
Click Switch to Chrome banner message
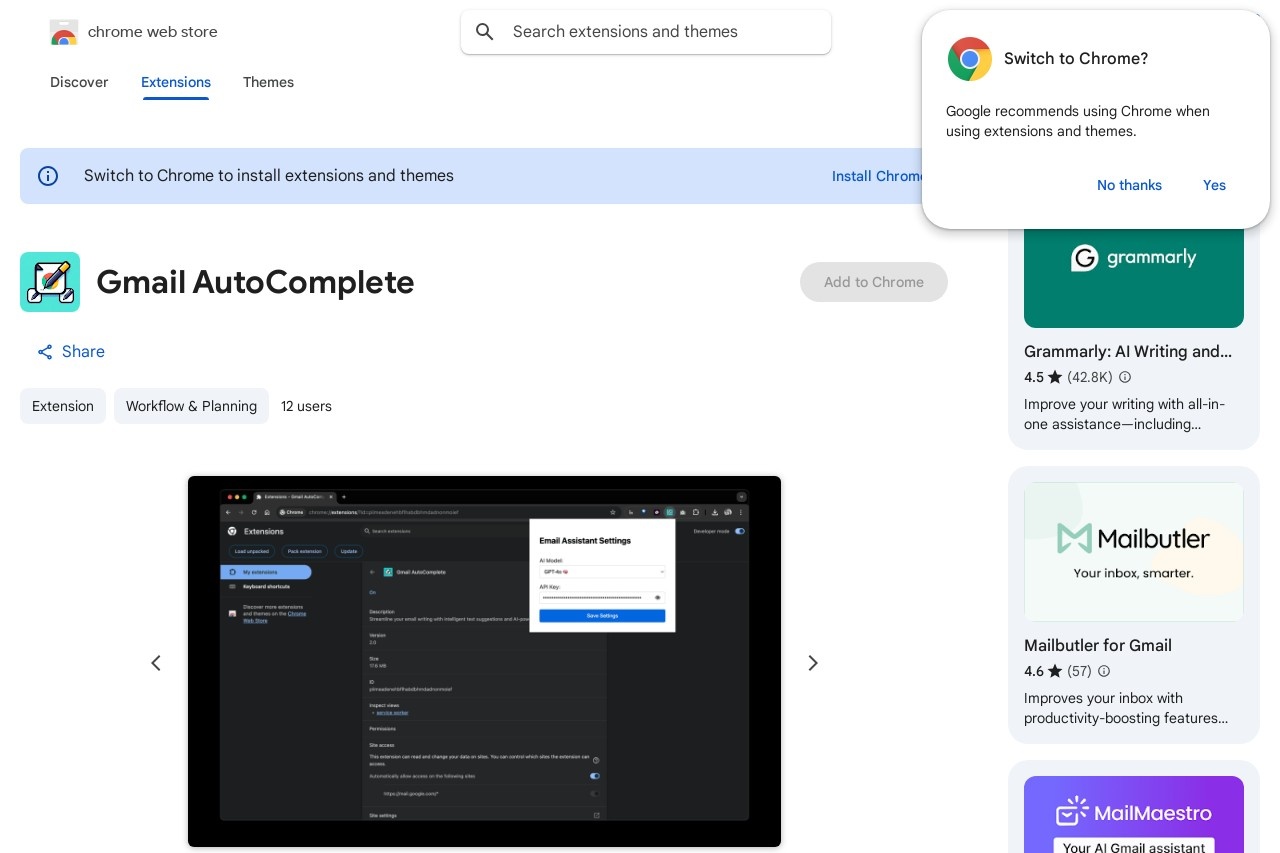click(269, 176)
